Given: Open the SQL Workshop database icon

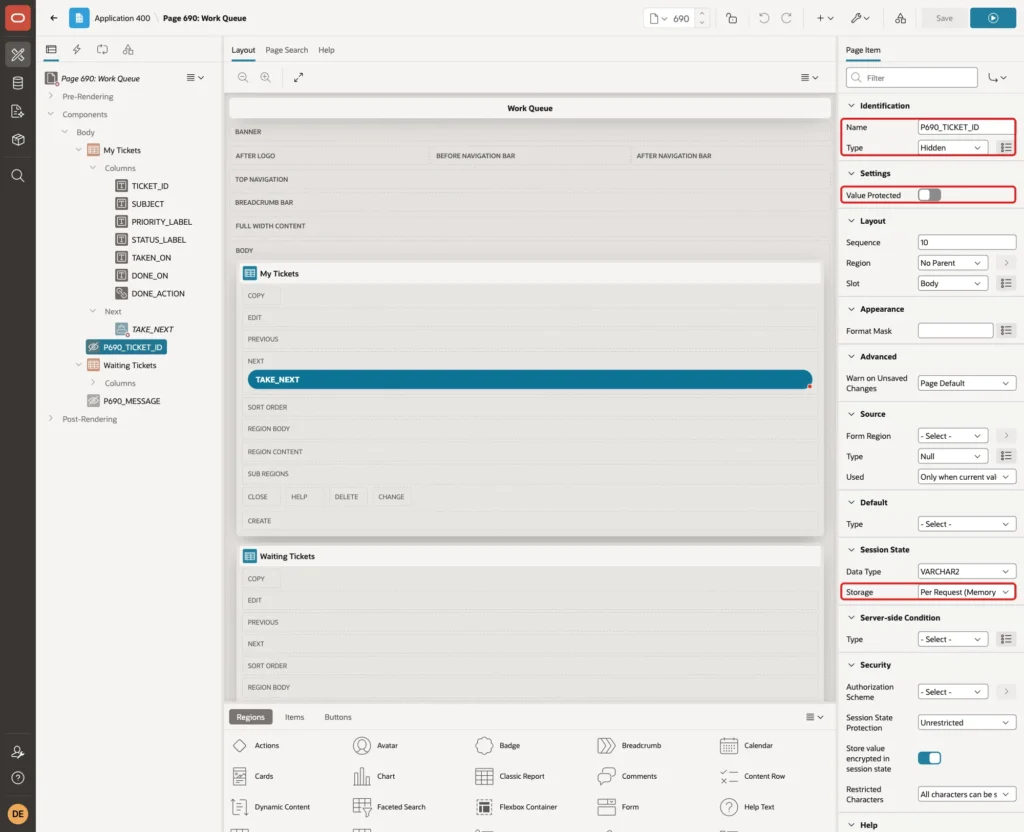Looking at the screenshot, I should pyautogui.click(x=18, y=83).
